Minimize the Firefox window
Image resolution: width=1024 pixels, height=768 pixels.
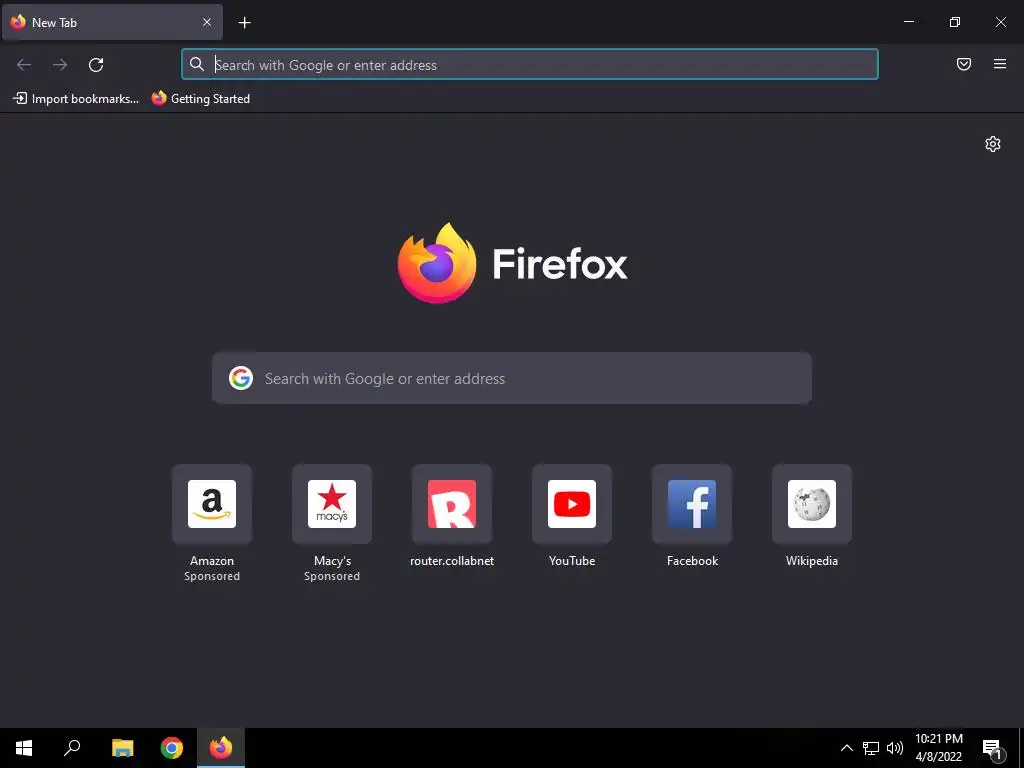click(x=908, y=22)
